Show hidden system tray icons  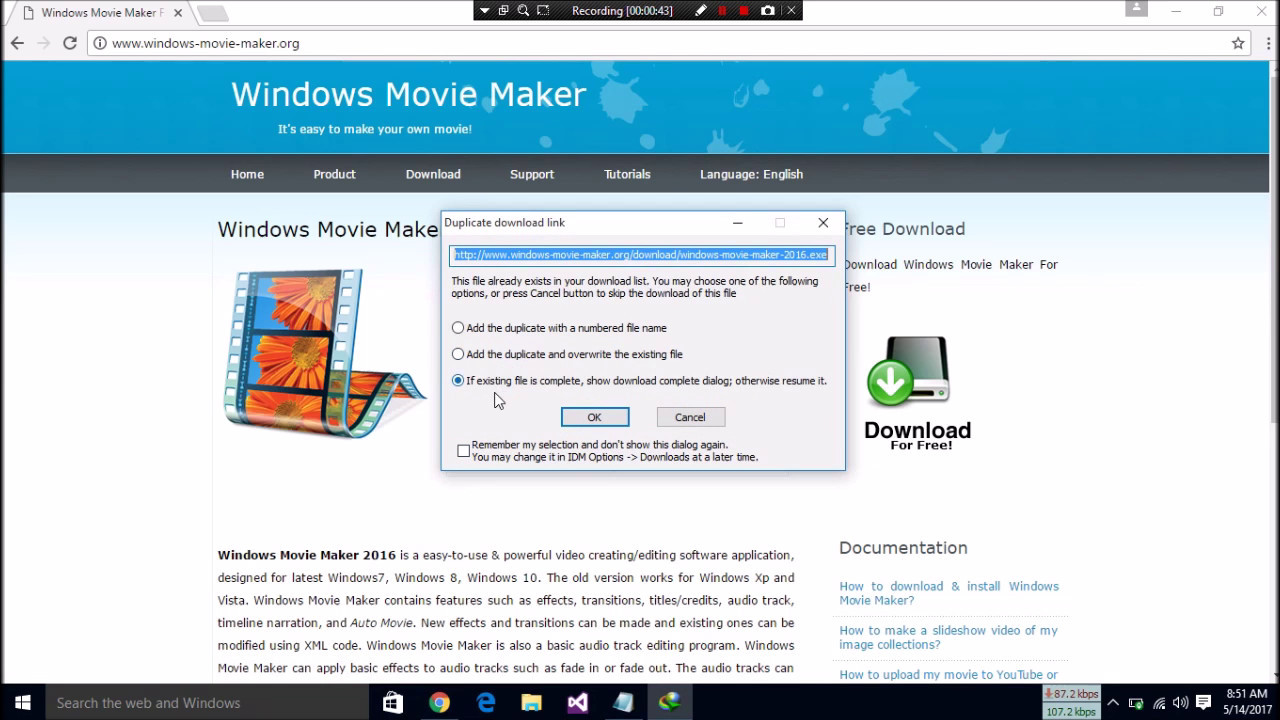click(1113, 703)
